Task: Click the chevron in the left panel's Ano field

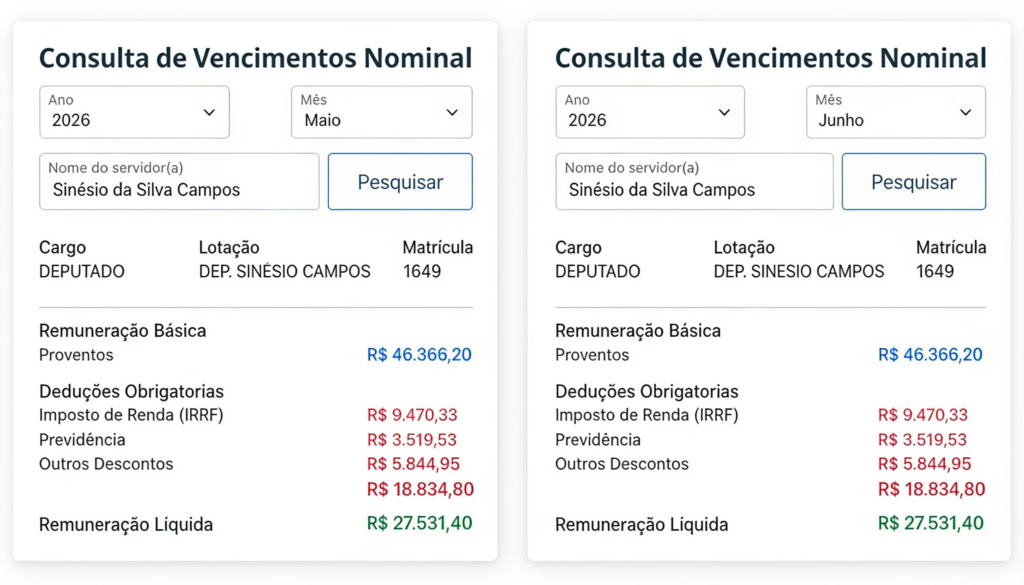Action: (x=209, y=112)
